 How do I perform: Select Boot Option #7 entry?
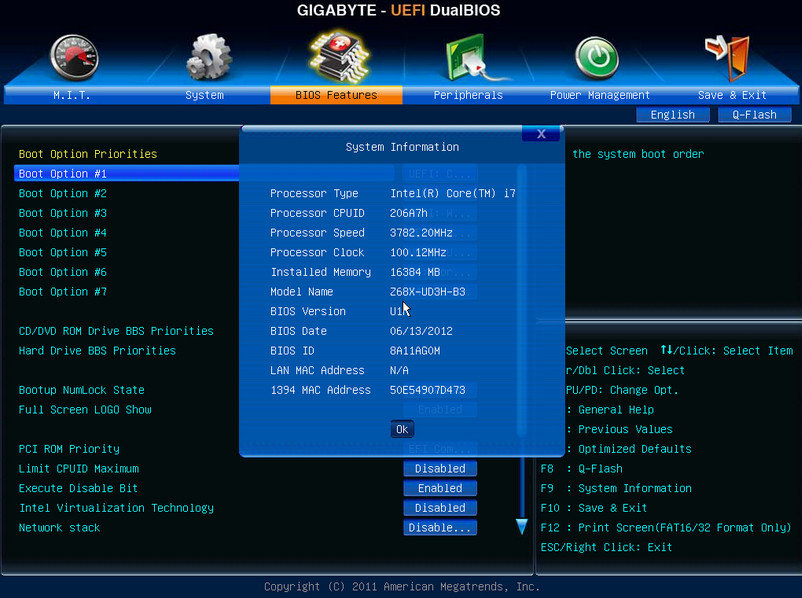coord(62,292)
